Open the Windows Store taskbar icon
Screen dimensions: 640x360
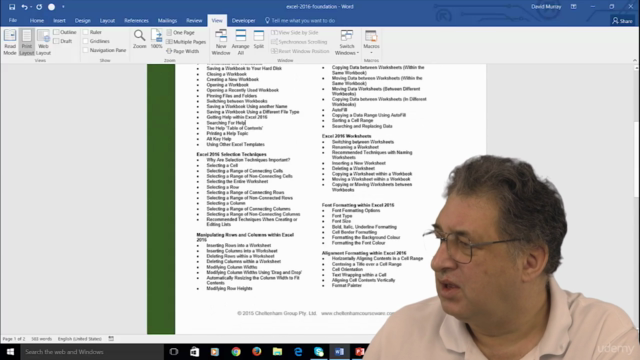point(194,352)
